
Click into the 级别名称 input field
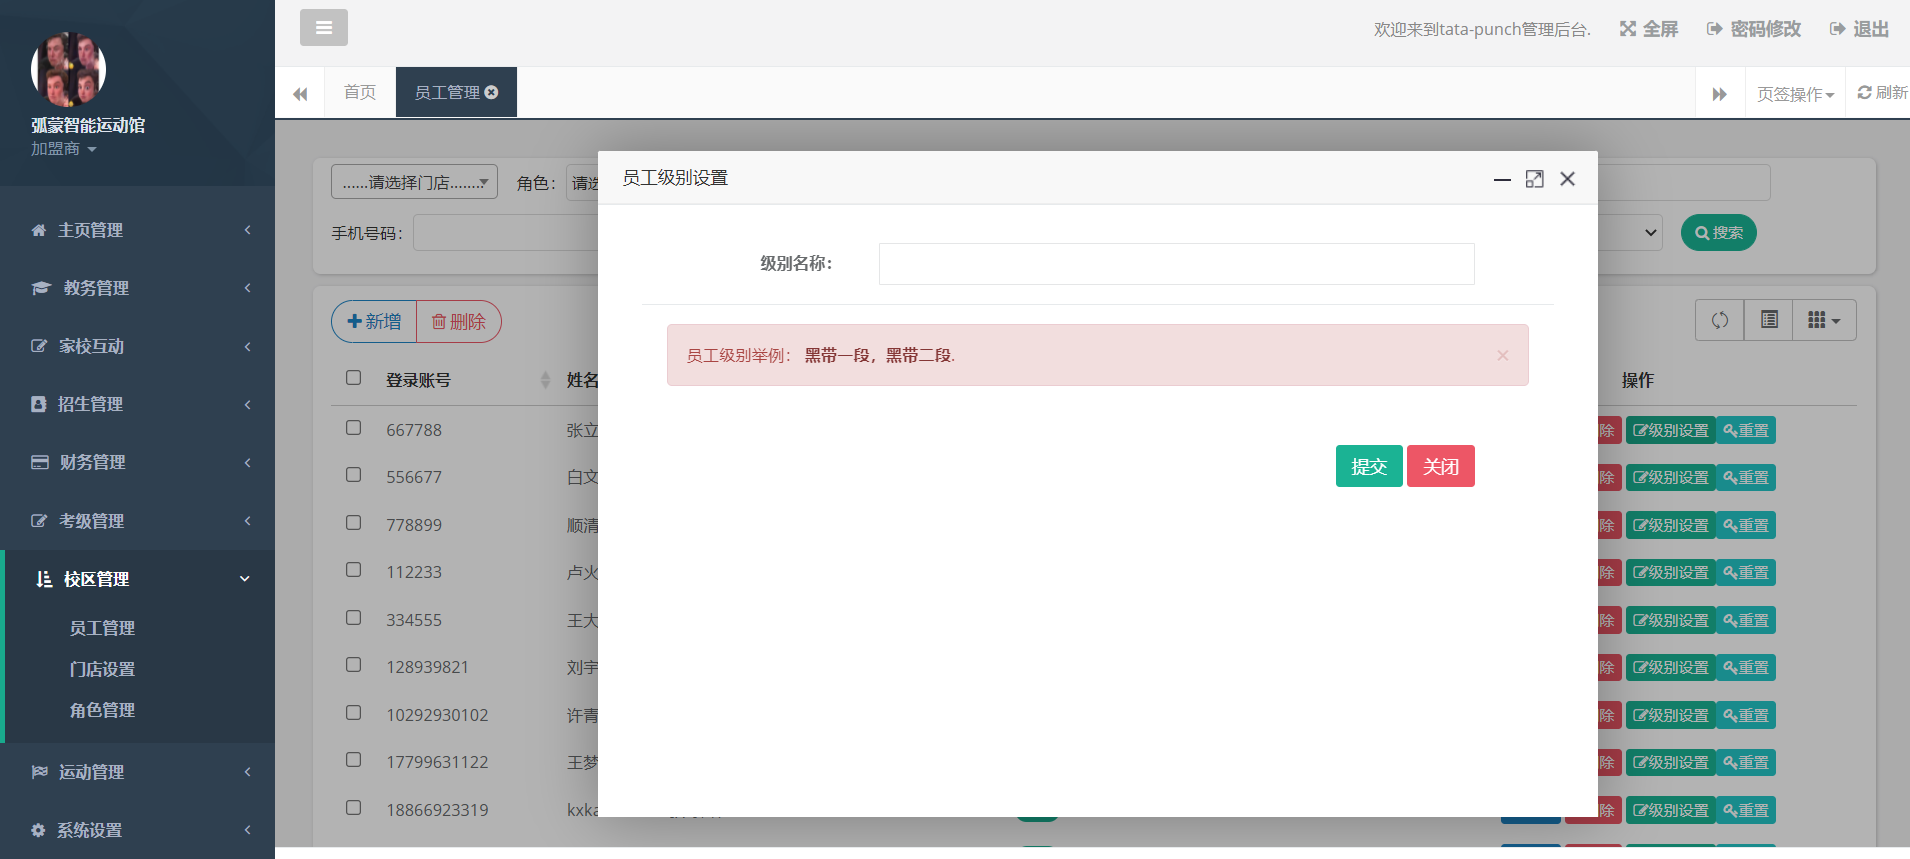pyautogui.click(x=1176, y=264)
